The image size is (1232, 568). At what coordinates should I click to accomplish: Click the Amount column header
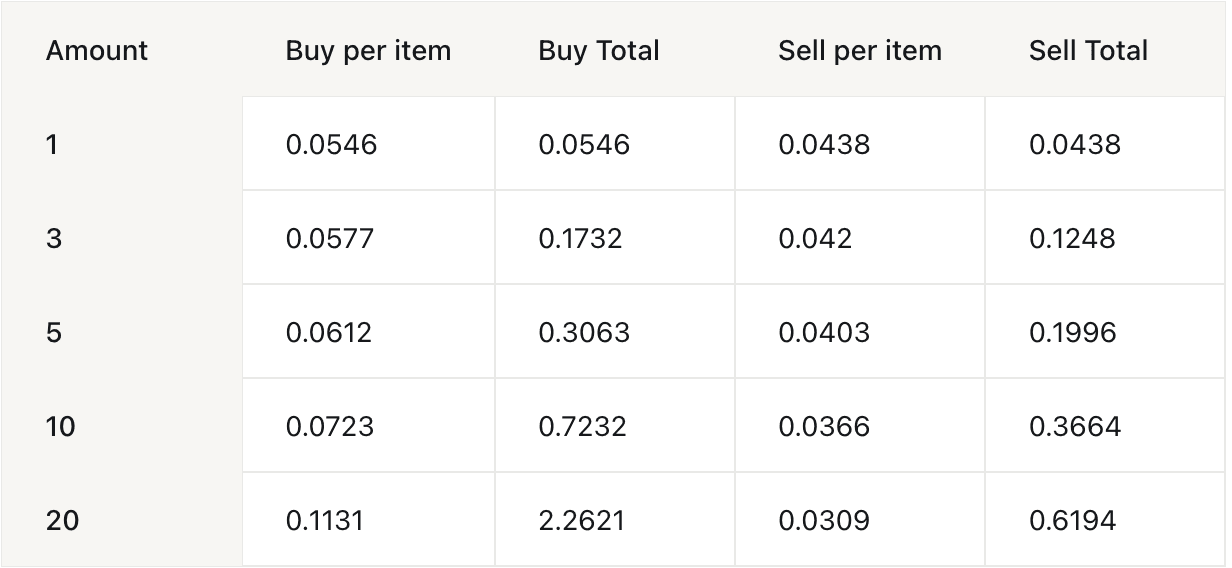click(97, 51)
